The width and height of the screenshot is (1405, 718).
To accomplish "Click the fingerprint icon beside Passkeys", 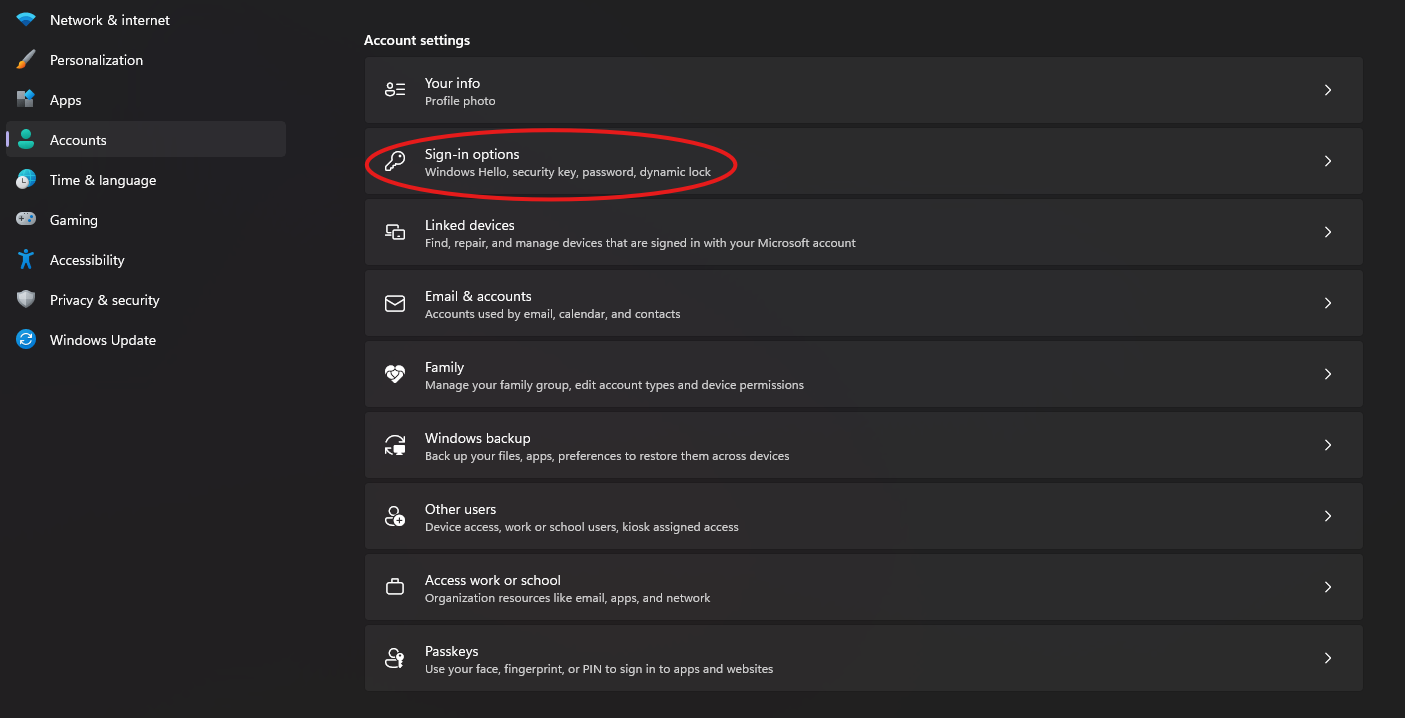I will click(395, 658).
